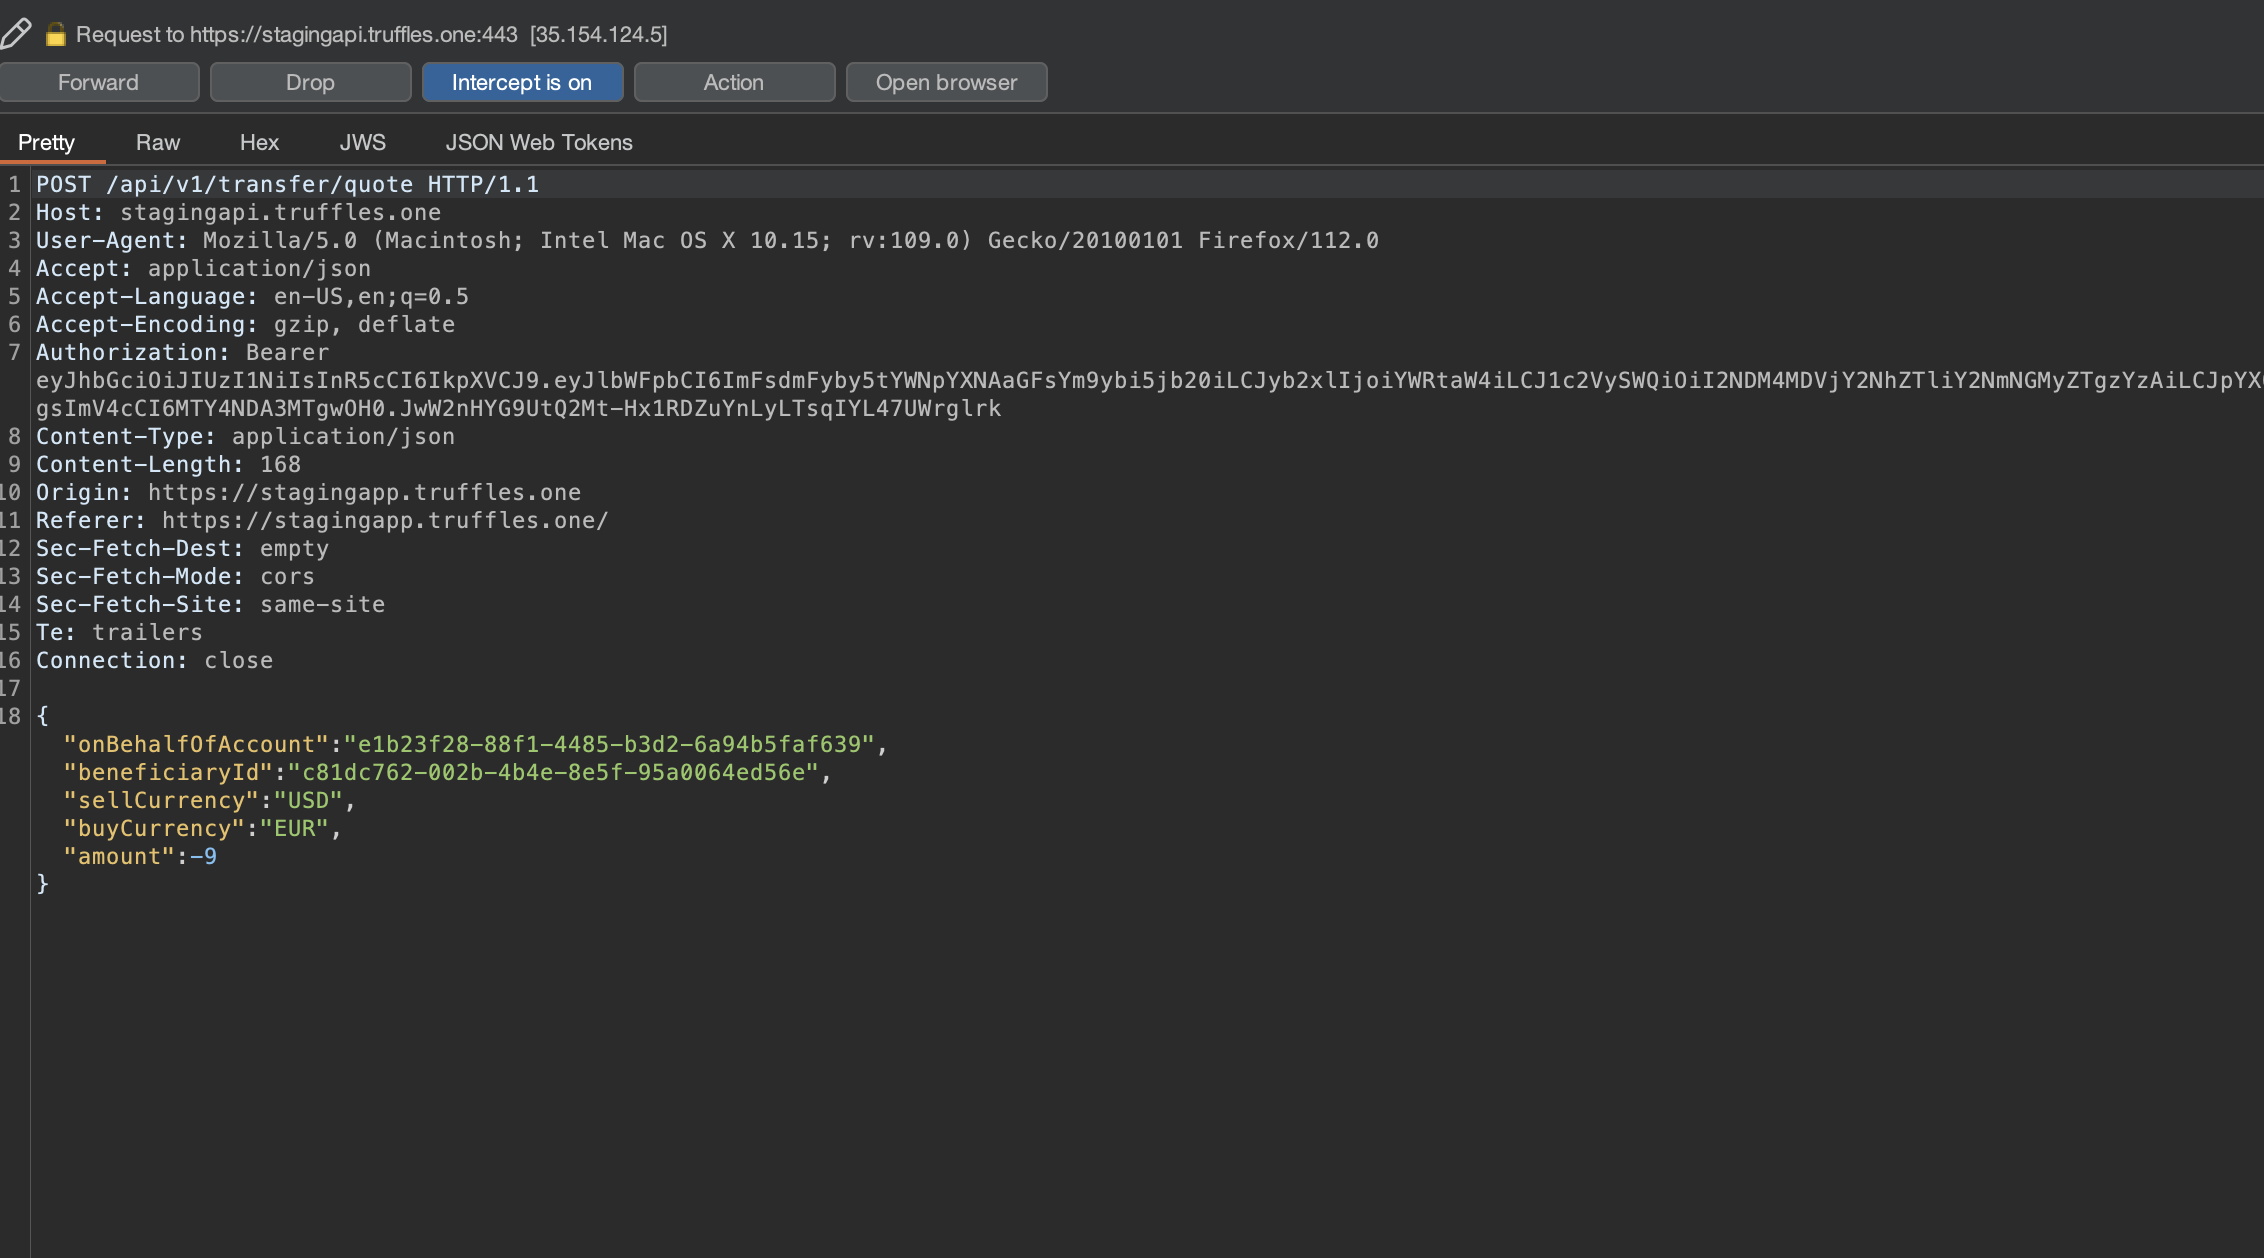Open the Action dropdown menu
This screenshot has width=2264, height=1258.
pos(732,79)
